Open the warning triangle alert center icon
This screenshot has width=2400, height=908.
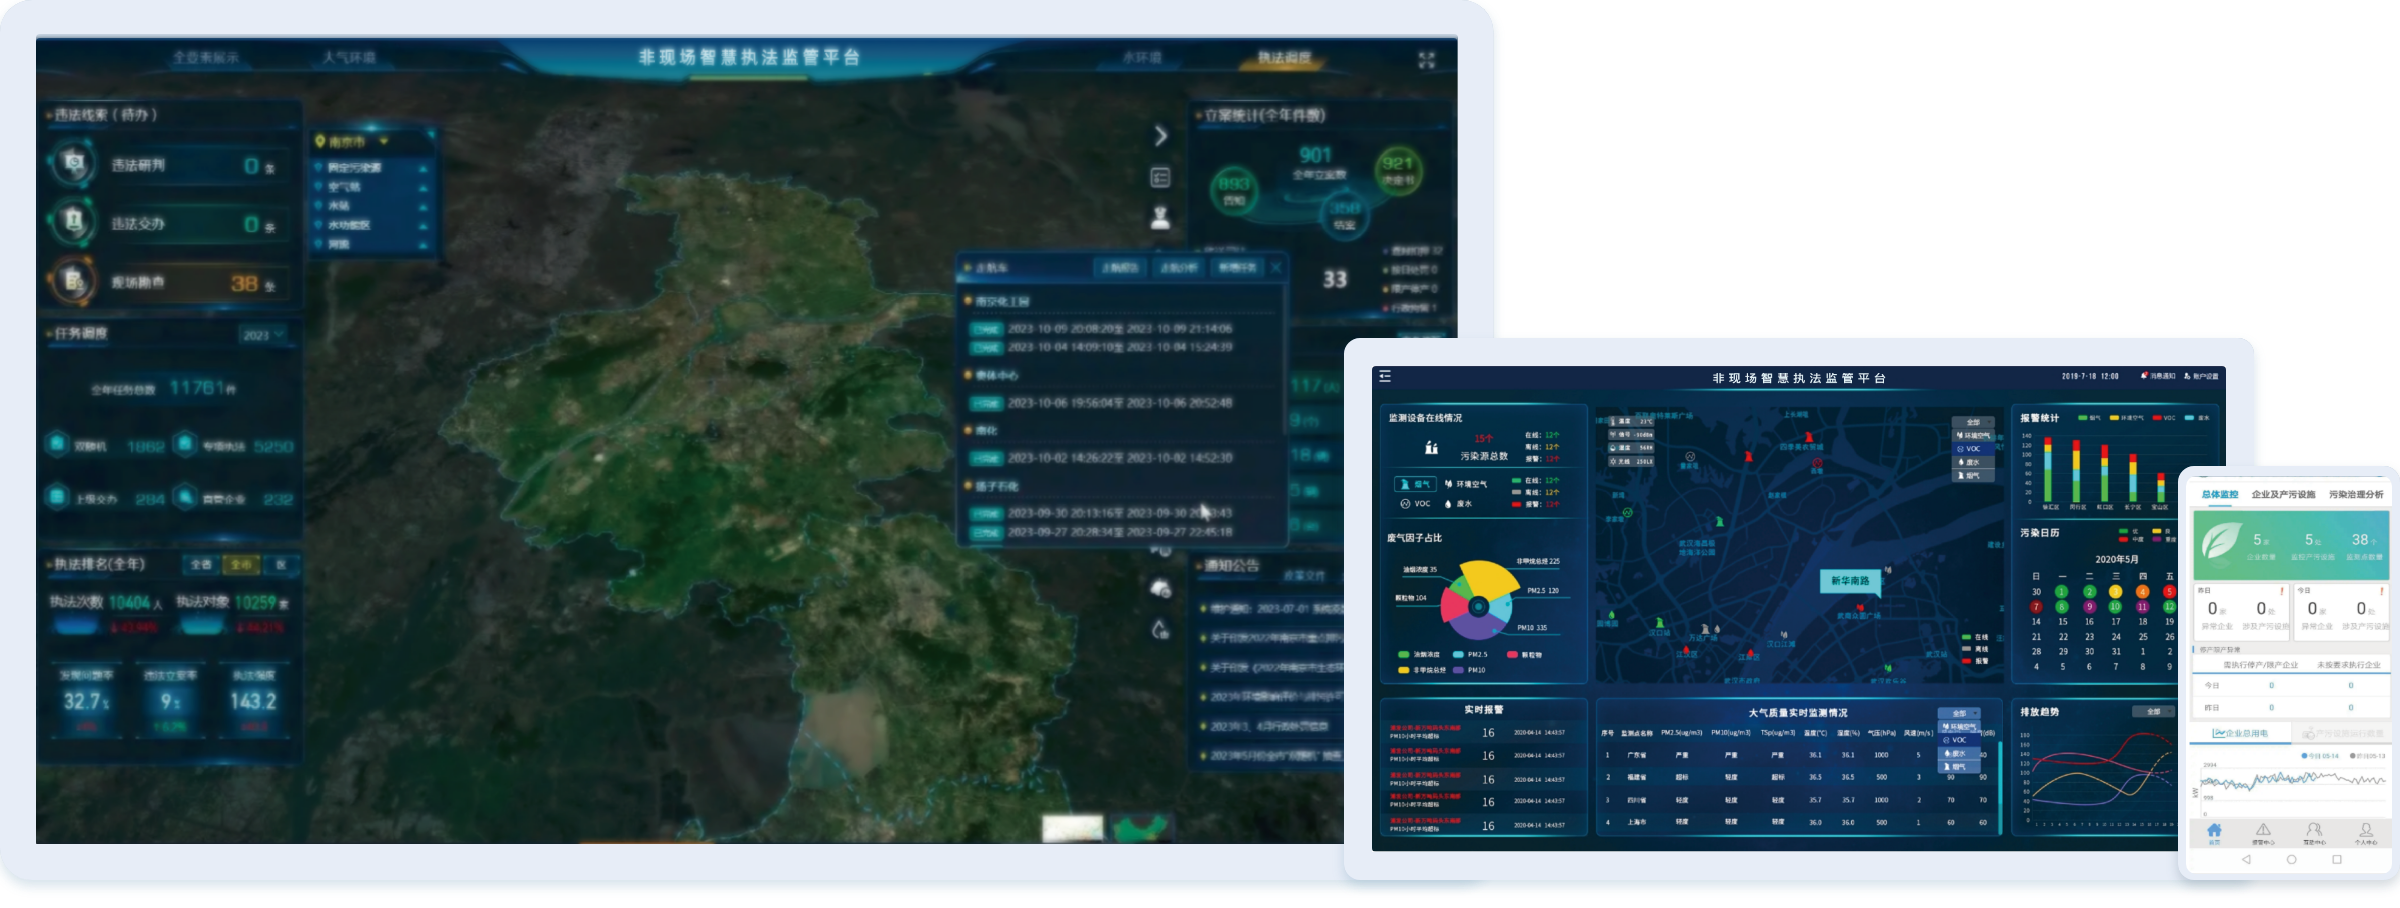coord(2263,831)
